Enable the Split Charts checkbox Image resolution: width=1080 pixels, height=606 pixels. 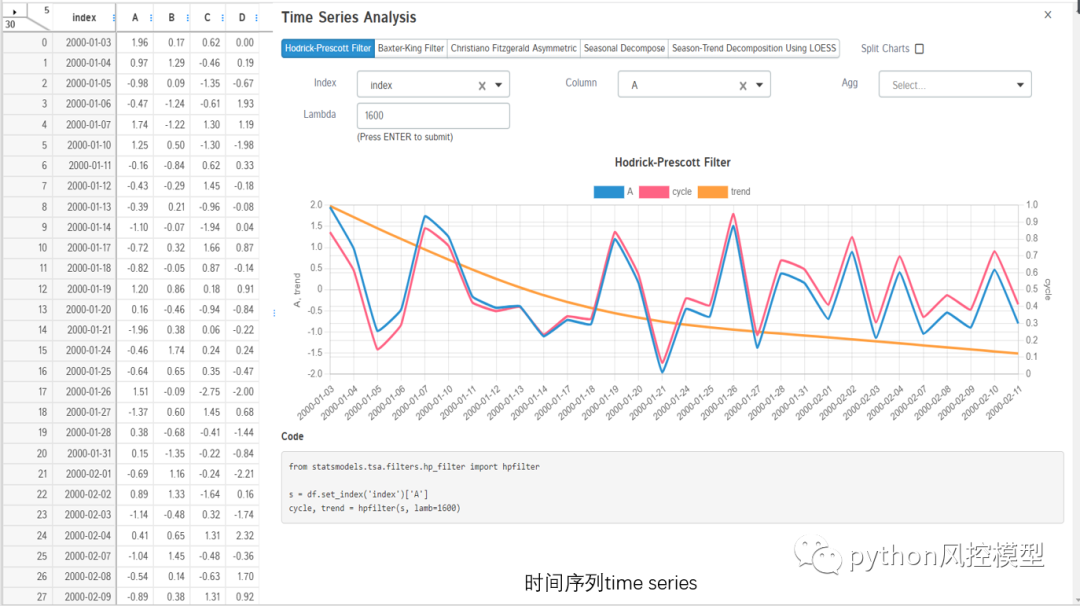920,49
